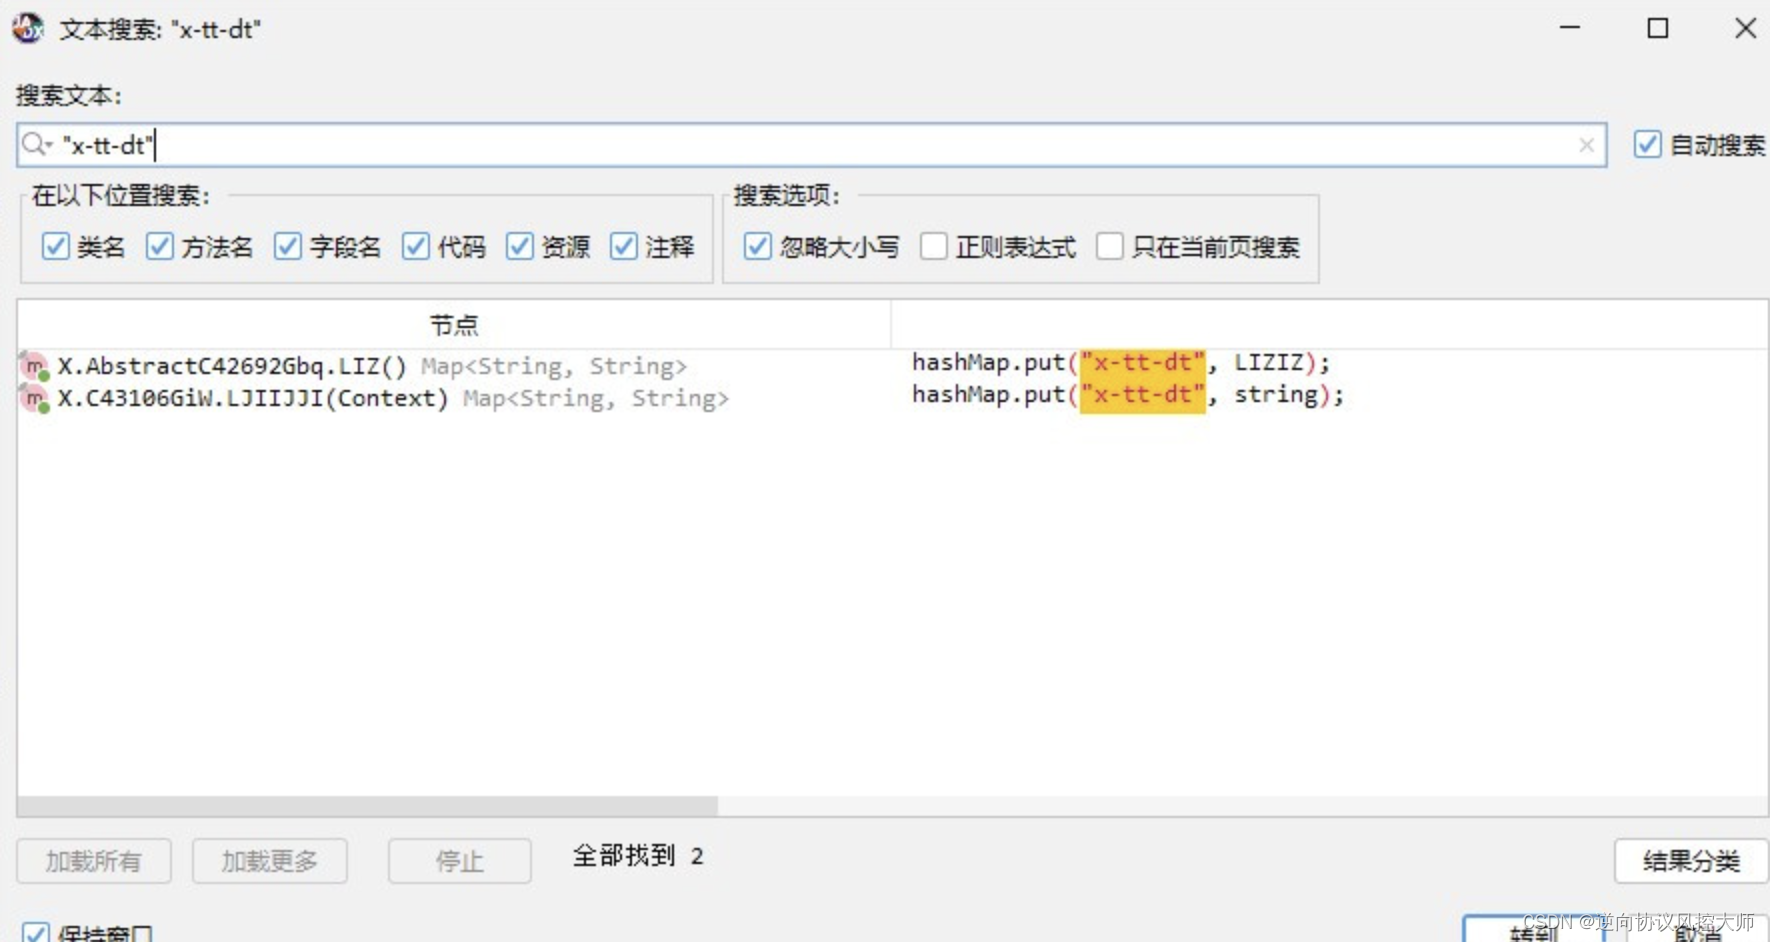The height and width of the screenshot is (942, 1770).
Task: Click code hashMap.put("x-tt-dt", string);
Action: pos(1127,395)
